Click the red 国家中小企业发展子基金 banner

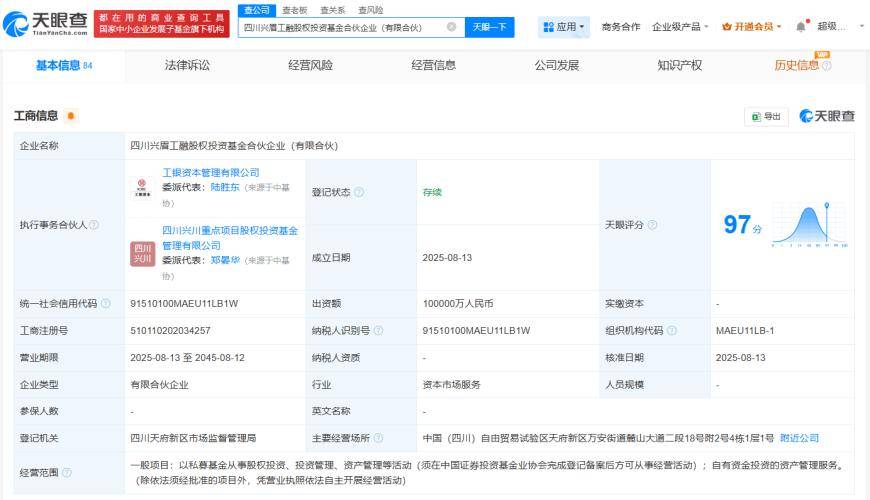tap(161, 24)
